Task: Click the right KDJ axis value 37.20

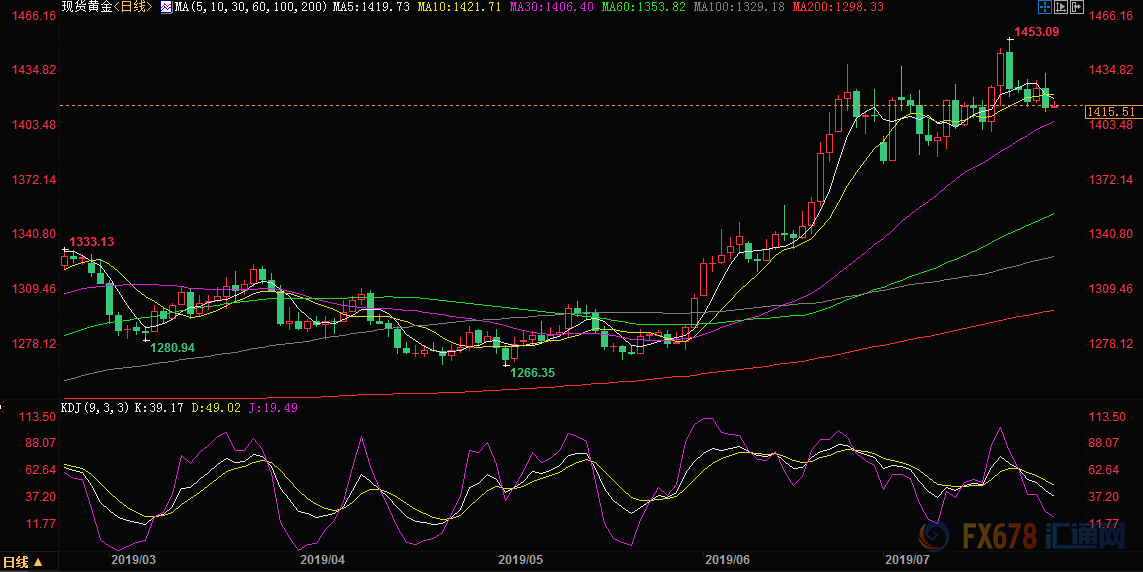Action: pyautogui.click(x=1104, y=497)
